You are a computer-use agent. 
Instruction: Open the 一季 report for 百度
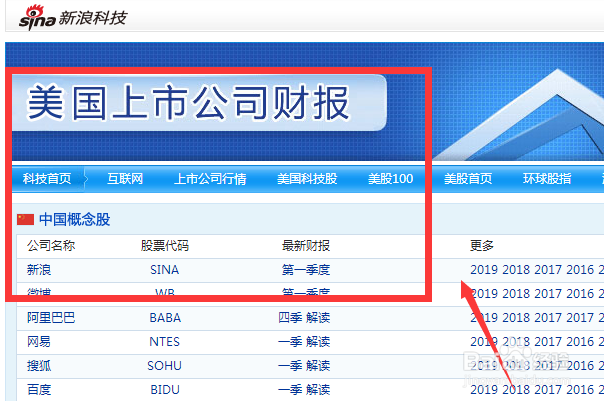(290, 389)
